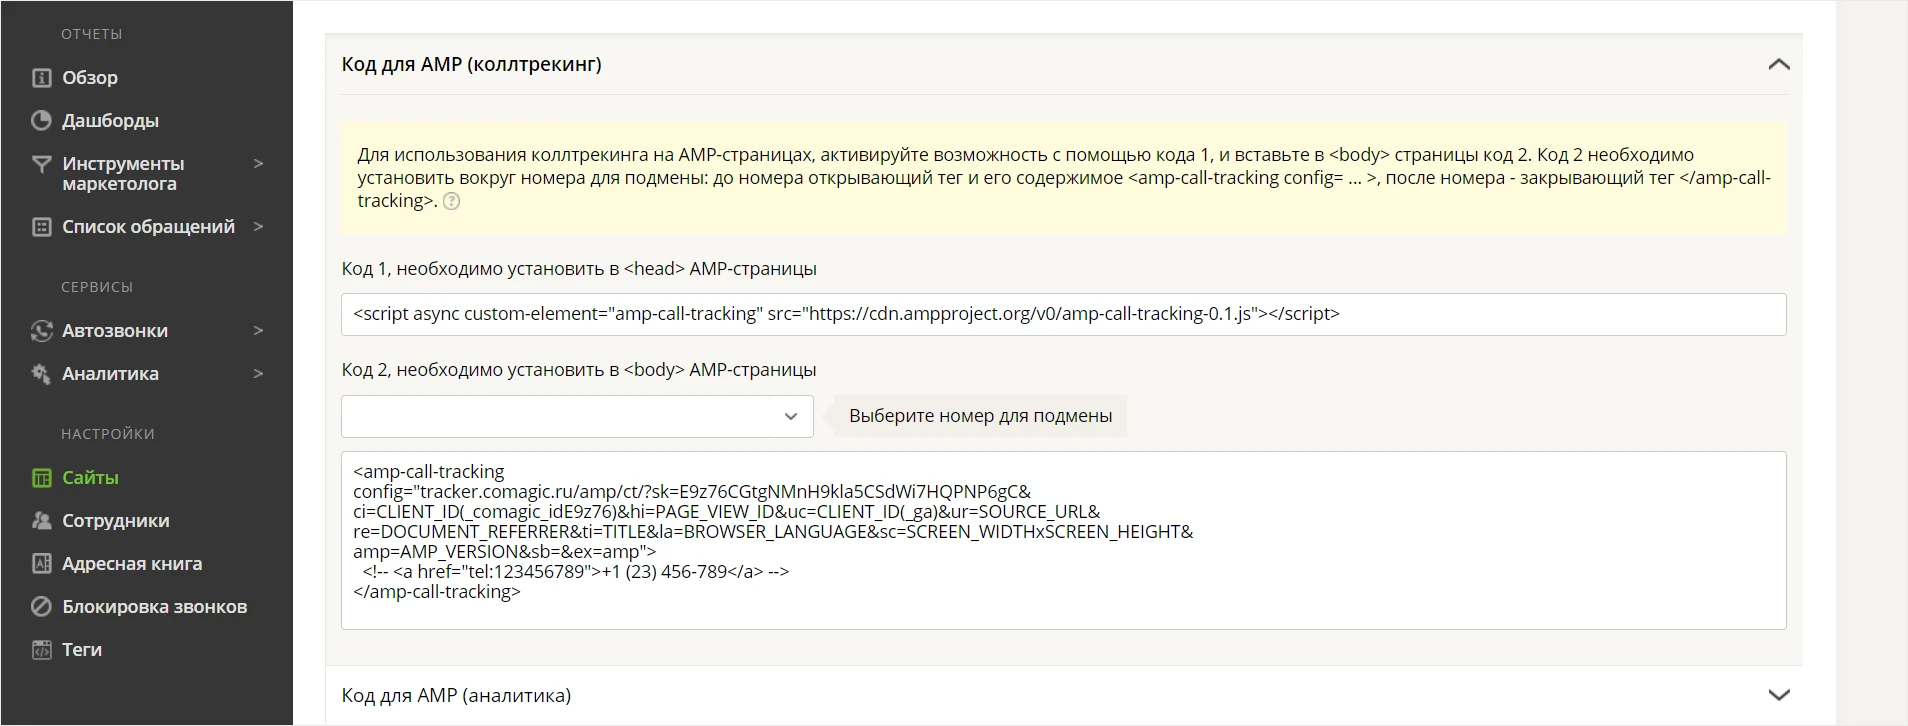Click the Аналитика gears icon
This screenshot has height=726, width=1908.
[41, 374]
